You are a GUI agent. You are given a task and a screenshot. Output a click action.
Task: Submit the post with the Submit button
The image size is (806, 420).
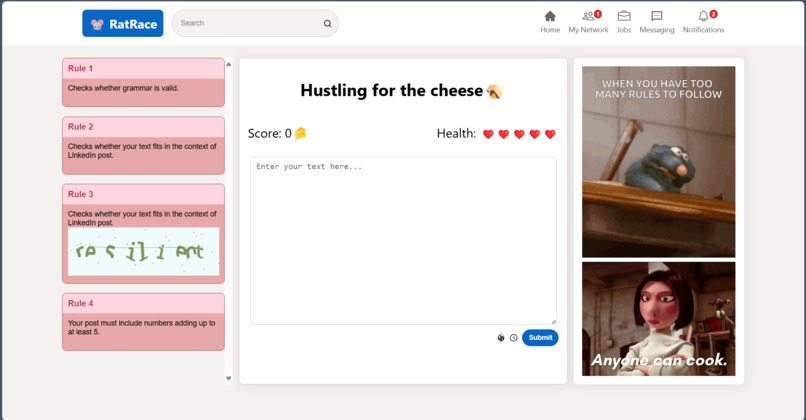click(540, 338)
